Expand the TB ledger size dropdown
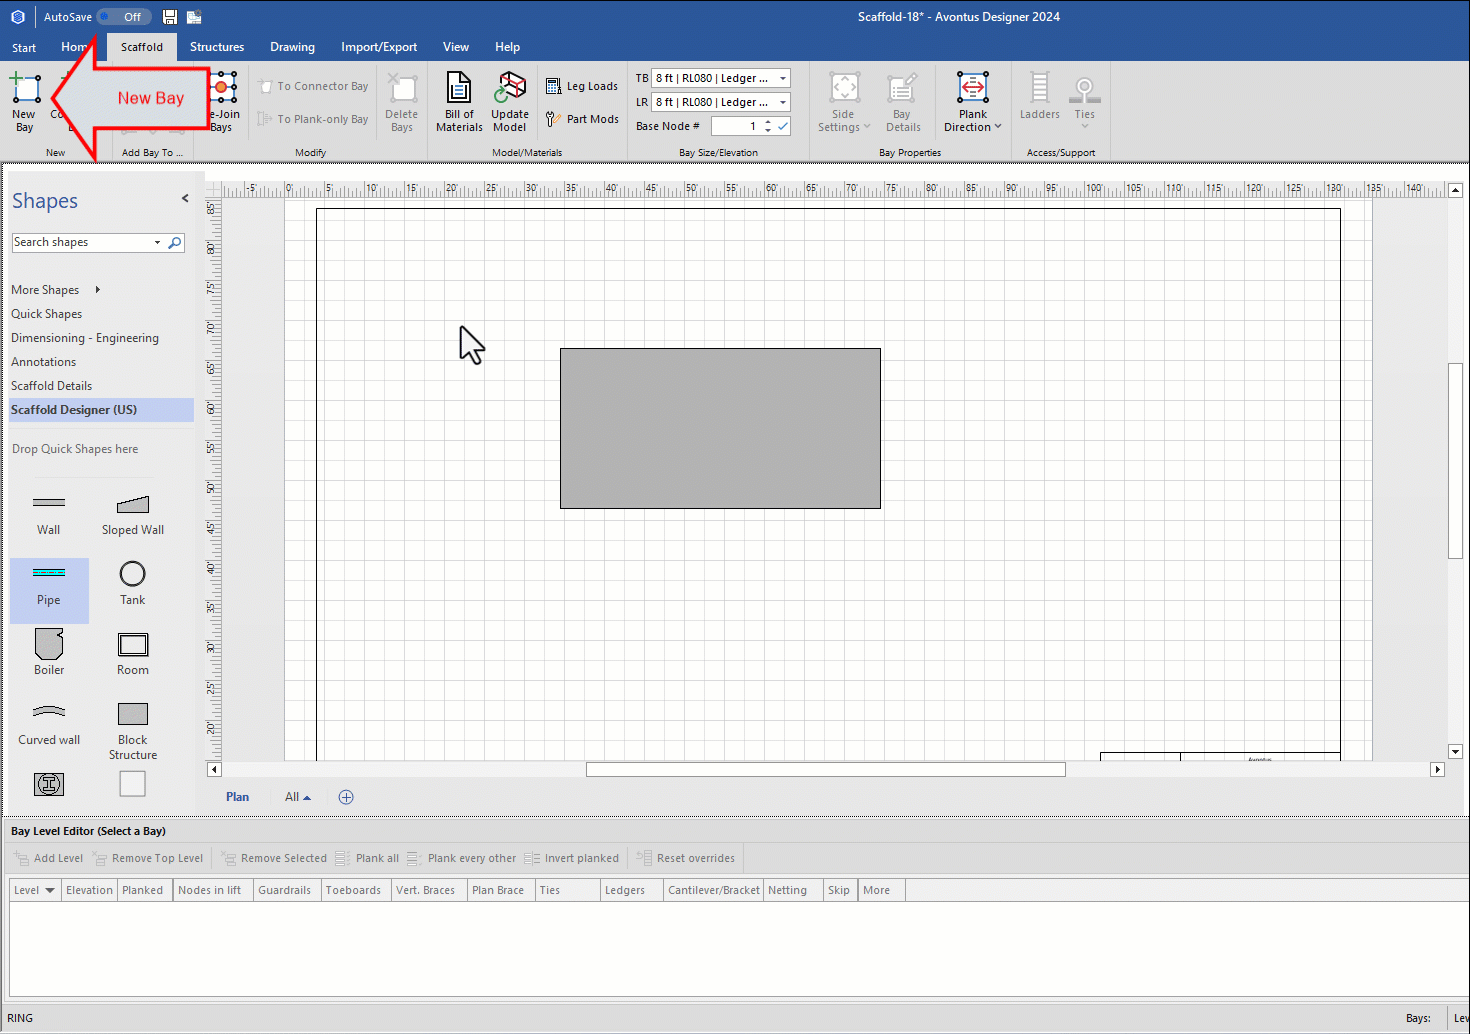The image size is (1470, 1034). 783,78
